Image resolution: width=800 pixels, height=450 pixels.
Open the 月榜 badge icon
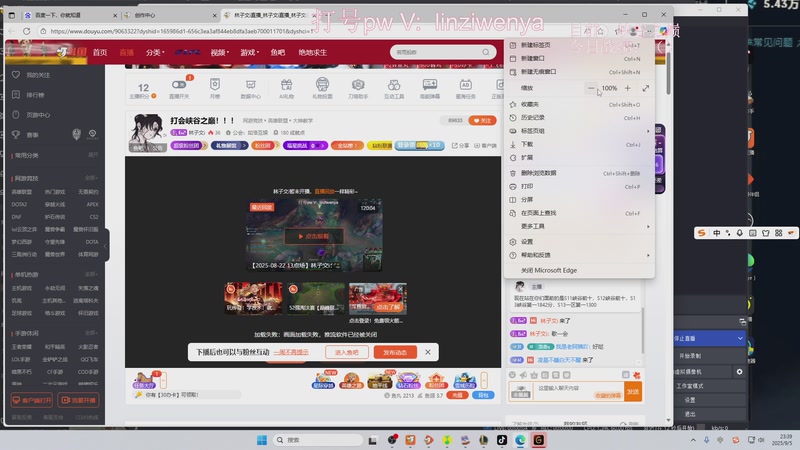(215, 85)
